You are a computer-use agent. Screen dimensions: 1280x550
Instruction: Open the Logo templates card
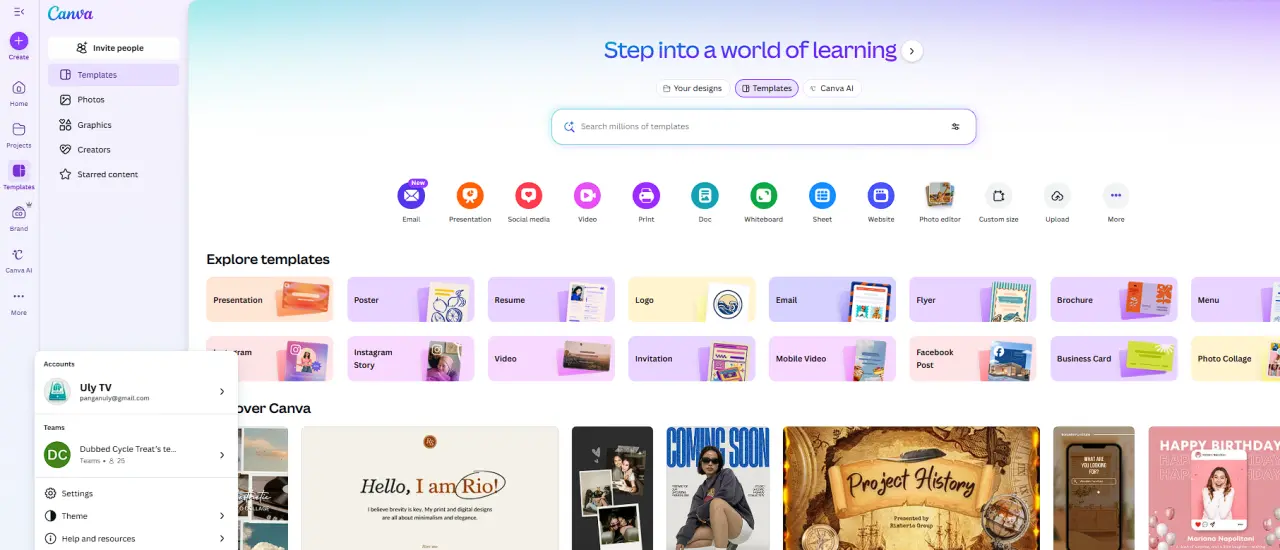pyautogui.click(x=692, y=300)
